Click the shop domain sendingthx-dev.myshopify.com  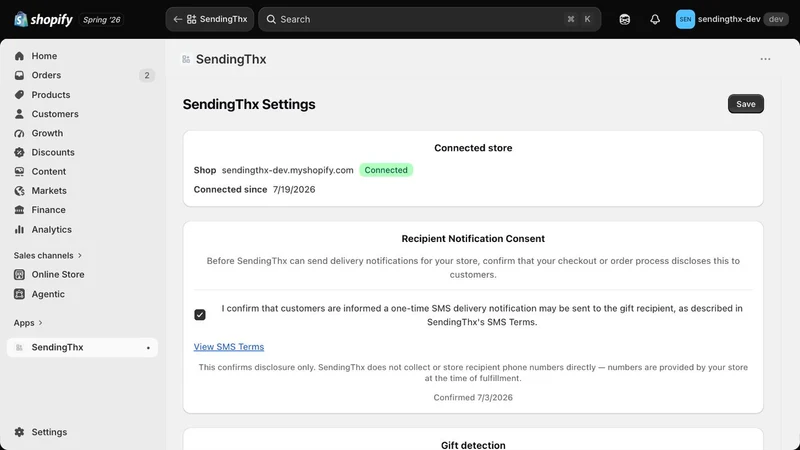[x=287, y=170]
